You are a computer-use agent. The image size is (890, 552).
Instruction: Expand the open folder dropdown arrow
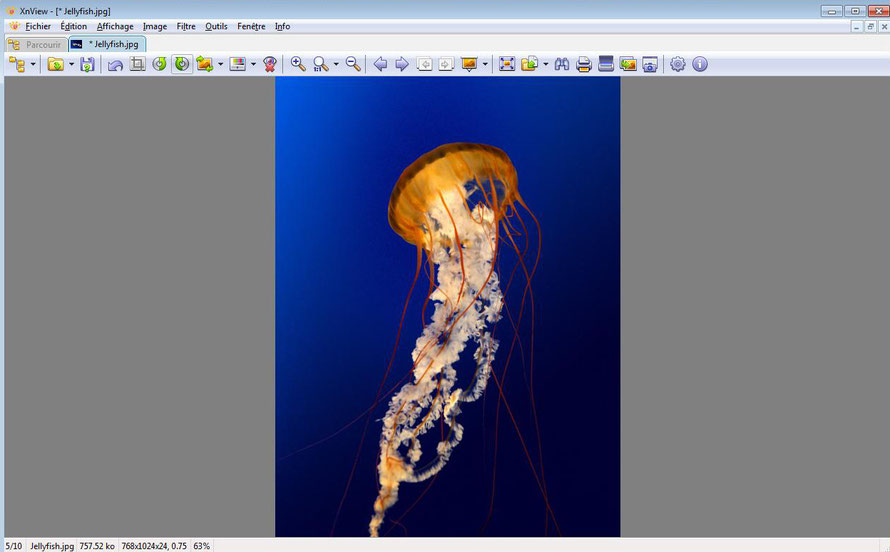coord(72,65)
